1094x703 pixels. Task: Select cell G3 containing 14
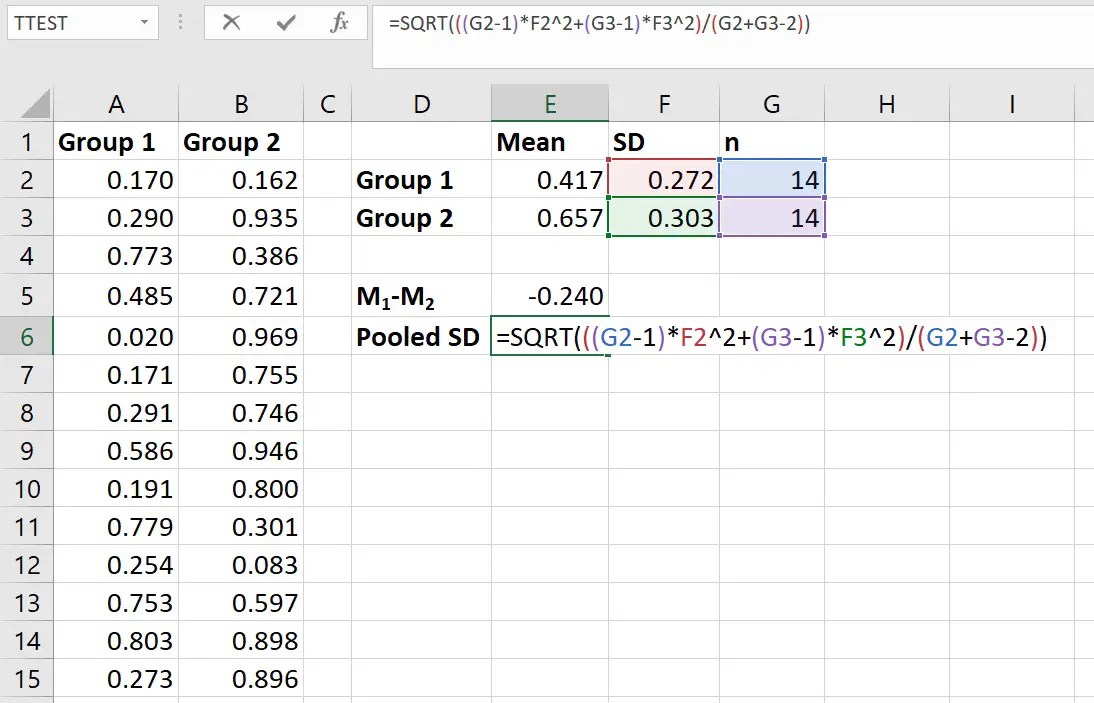pyautogui.click(x=772, y=218)
